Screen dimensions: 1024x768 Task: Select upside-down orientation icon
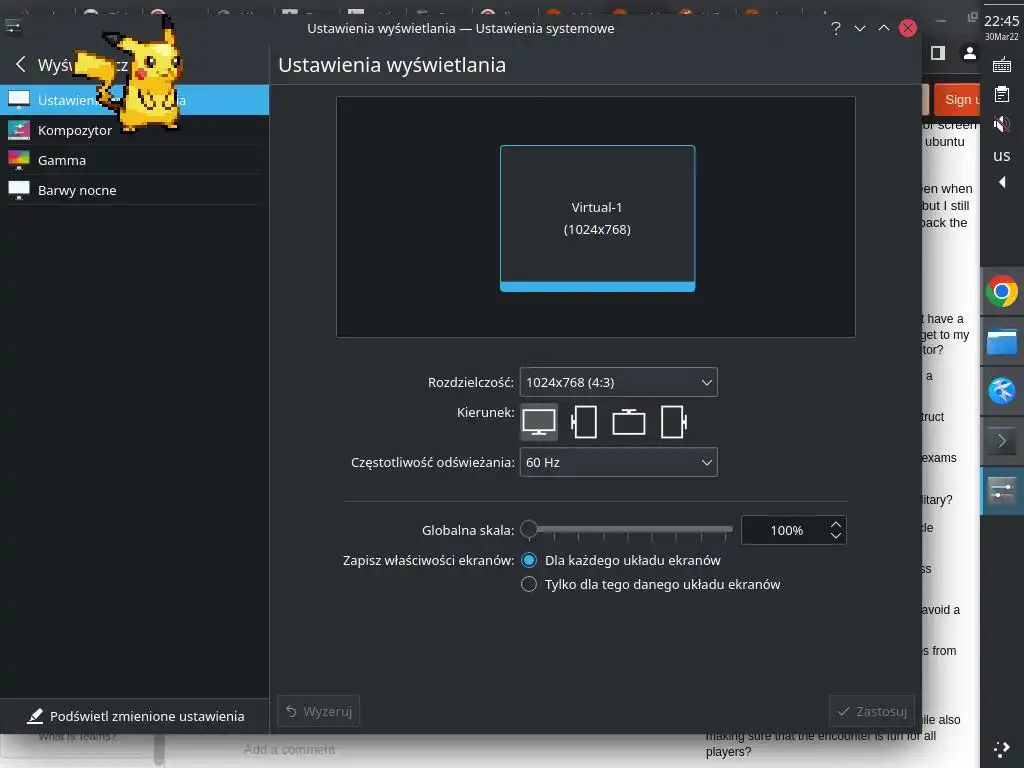point(628,422)
